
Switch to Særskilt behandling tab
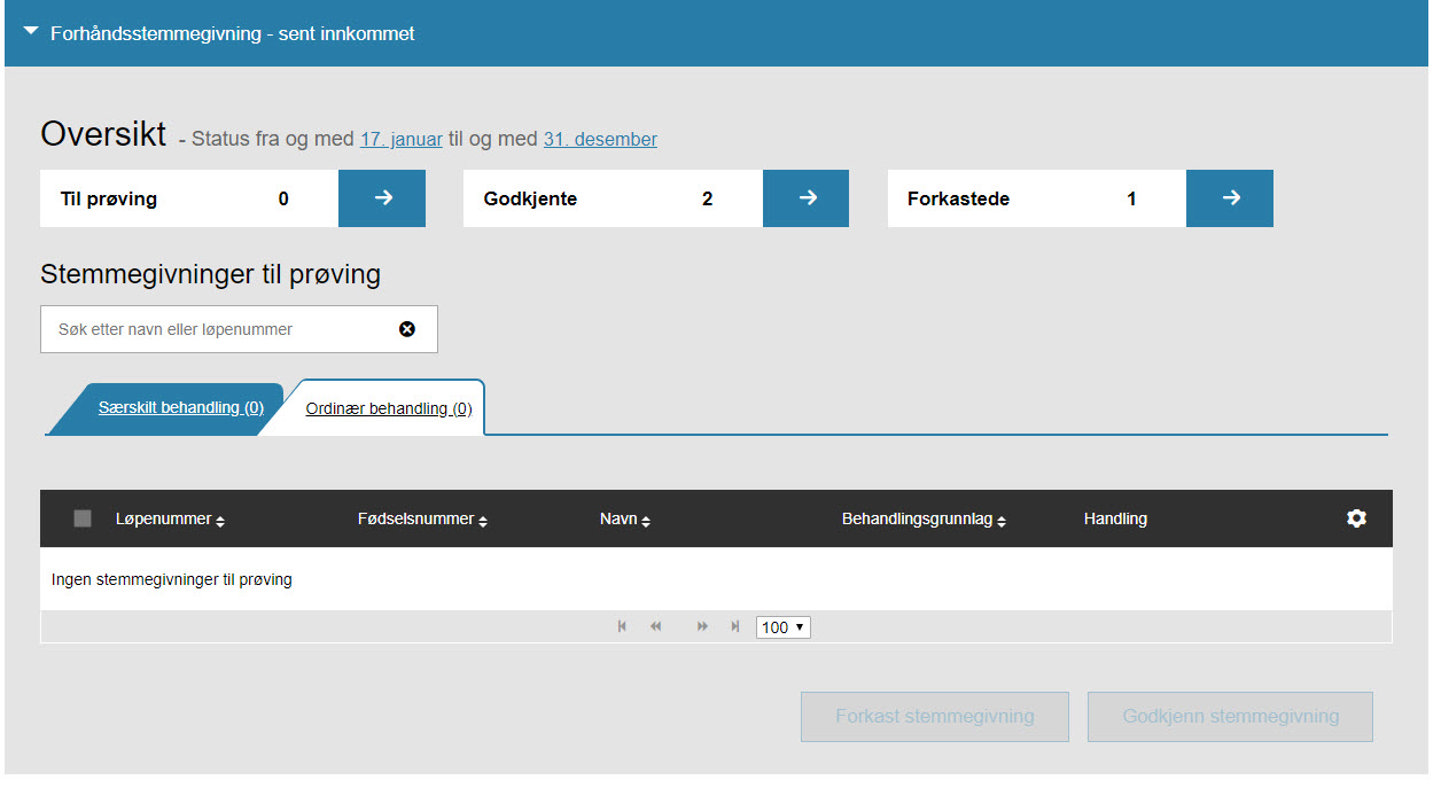coord(181,408)
